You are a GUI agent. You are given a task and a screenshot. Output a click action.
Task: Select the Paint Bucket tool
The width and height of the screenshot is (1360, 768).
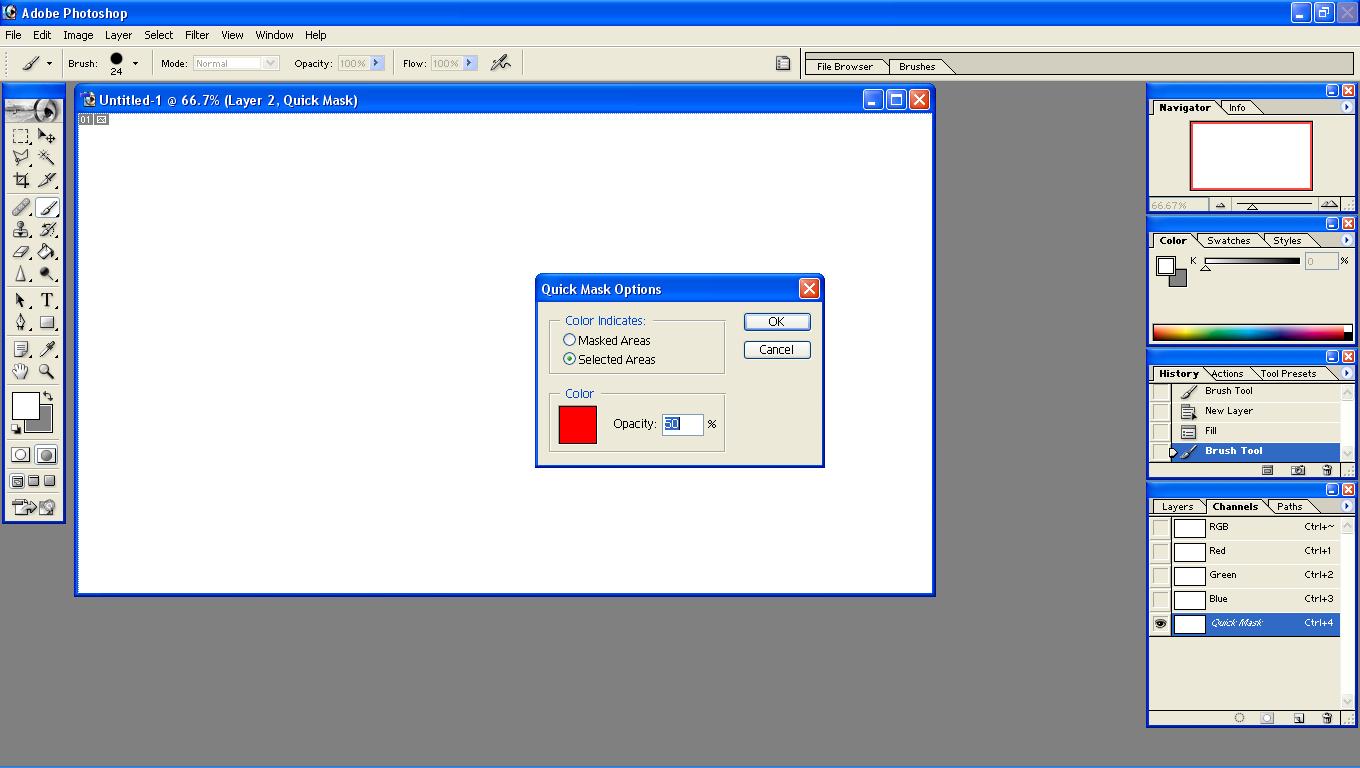coord(47,252)
